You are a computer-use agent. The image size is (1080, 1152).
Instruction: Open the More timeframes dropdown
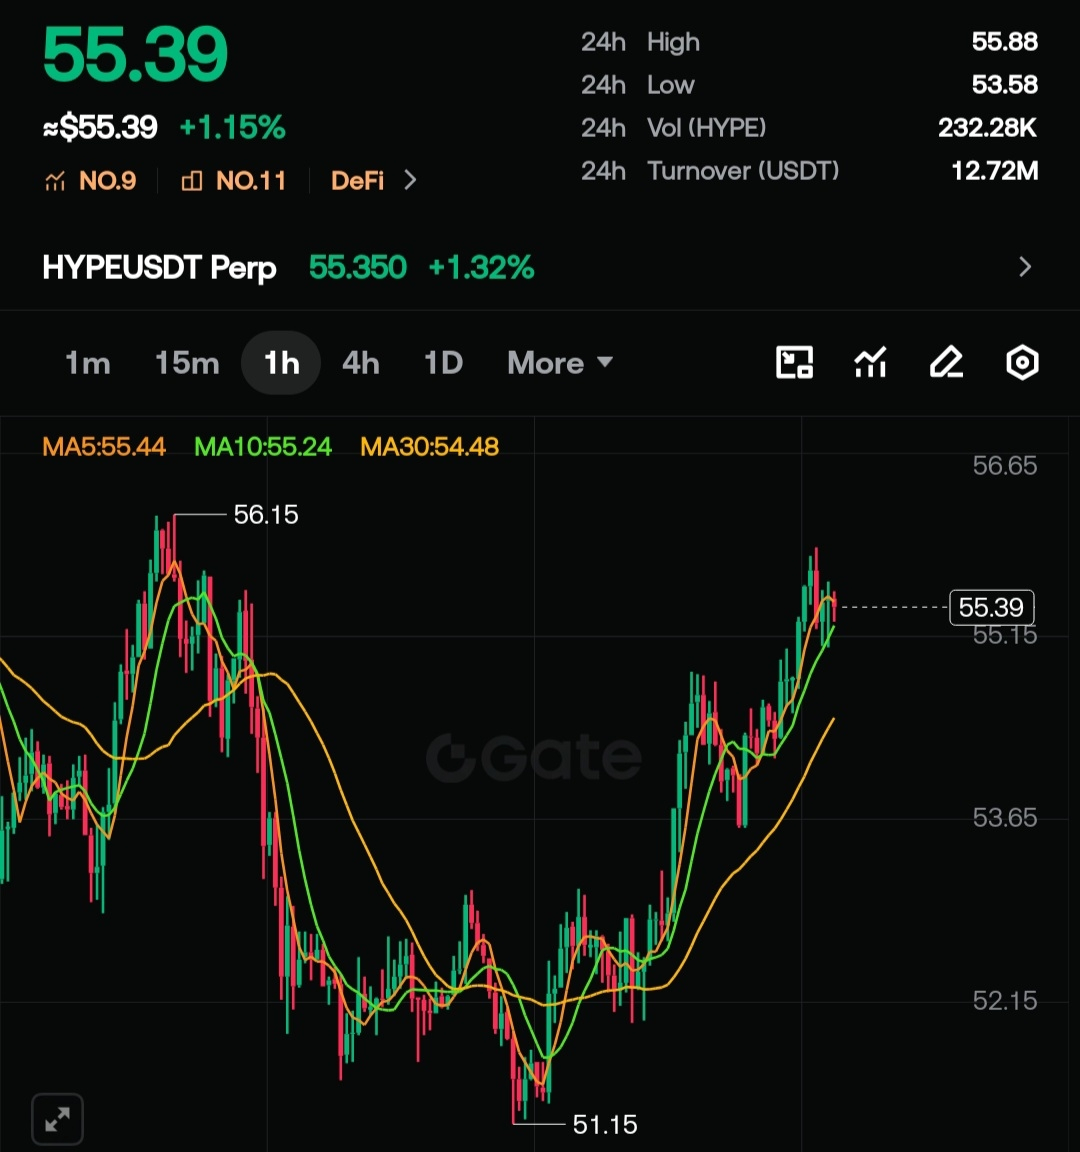pos(560,363)
